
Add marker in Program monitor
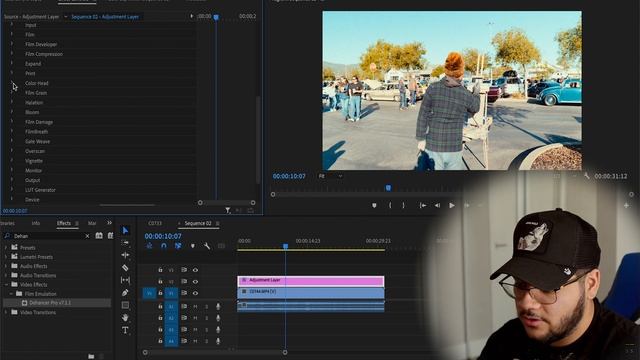374,206
